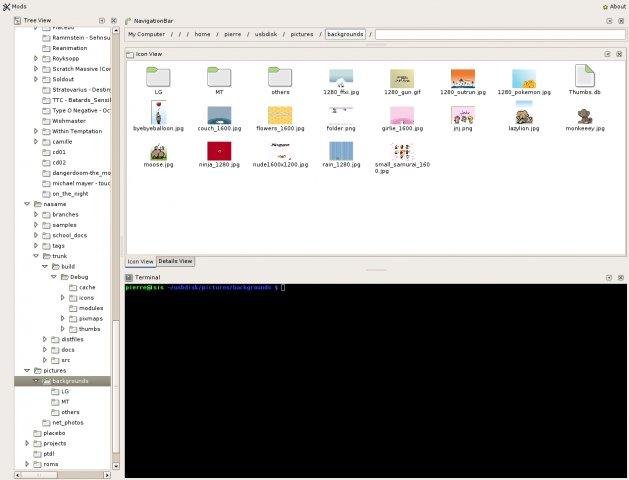The height and width of the screenshot is (480, 629).
Task: Expand the Soldout tree folder
Action: pos(36,79)
